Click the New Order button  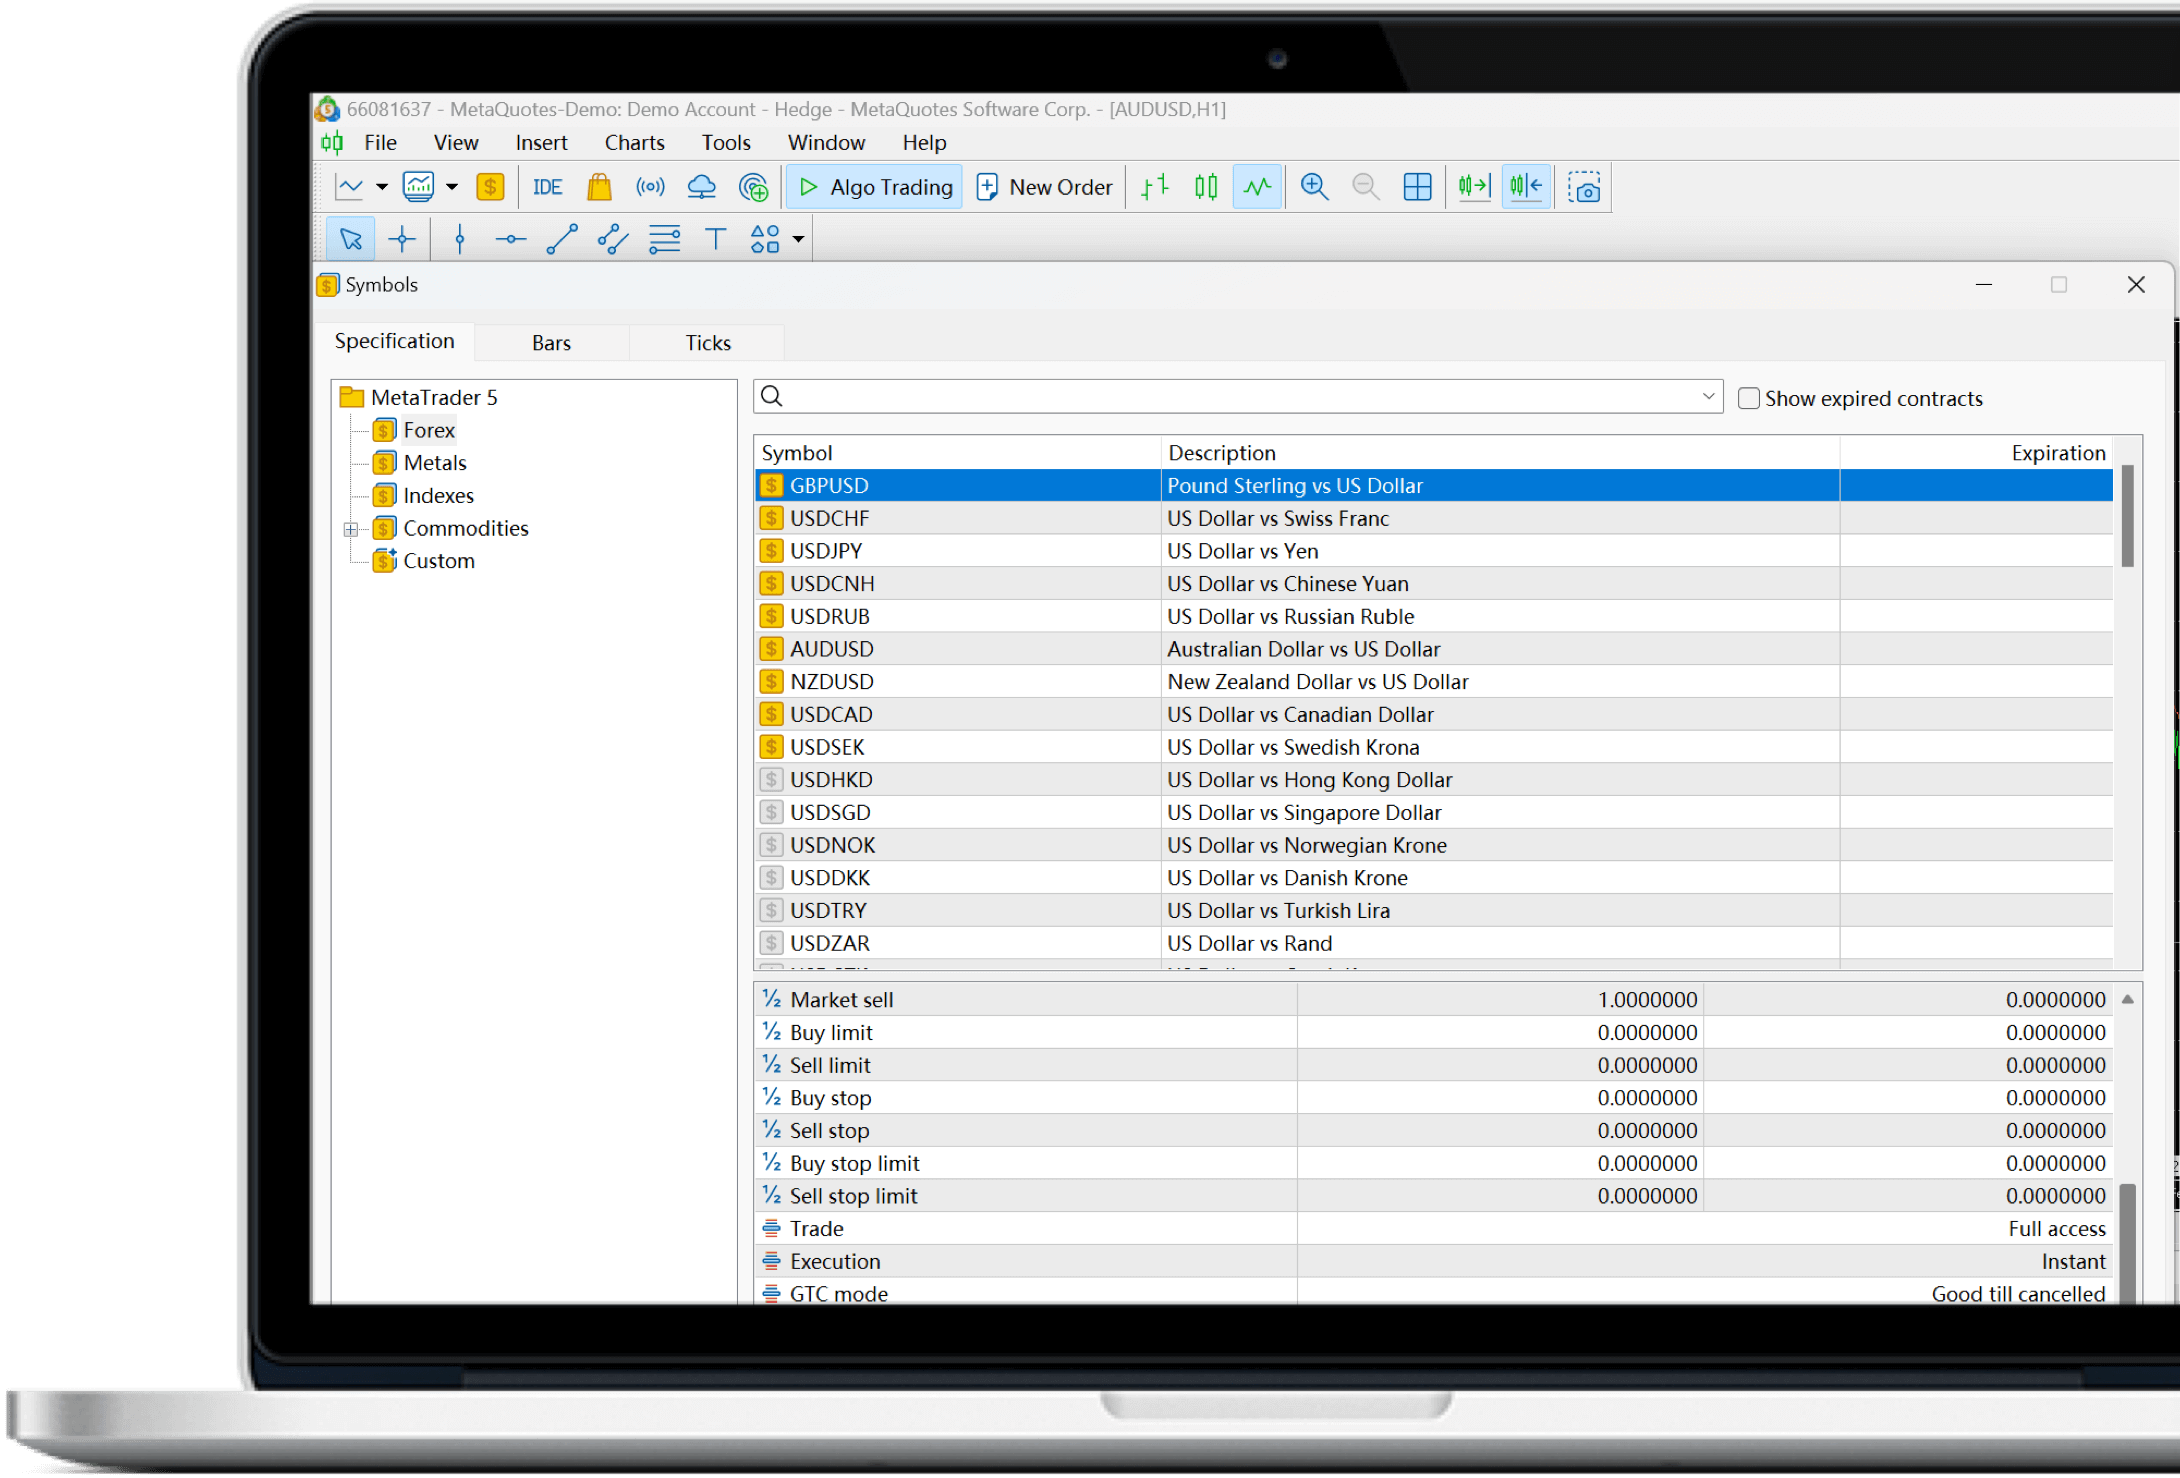tap(1044, 187)
